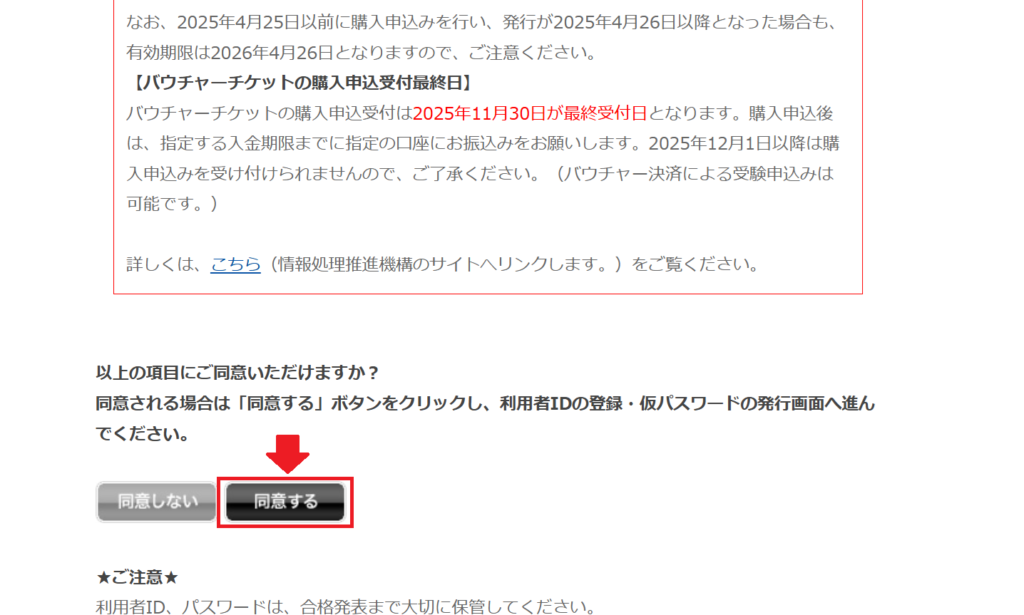
Task: Click the question 以上の項目にご同意いただけますか？
Action: [x=238, y=372]
